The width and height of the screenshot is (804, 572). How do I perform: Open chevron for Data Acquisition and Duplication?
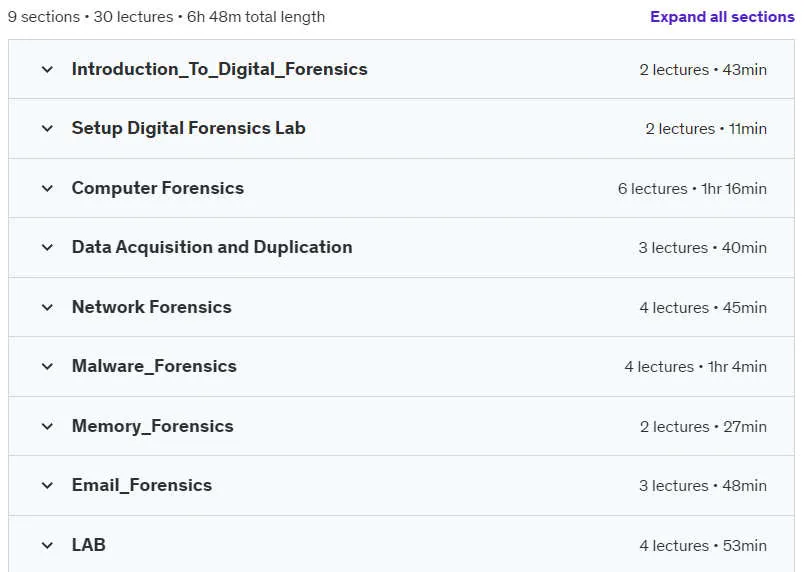click(x=47, y=248)
